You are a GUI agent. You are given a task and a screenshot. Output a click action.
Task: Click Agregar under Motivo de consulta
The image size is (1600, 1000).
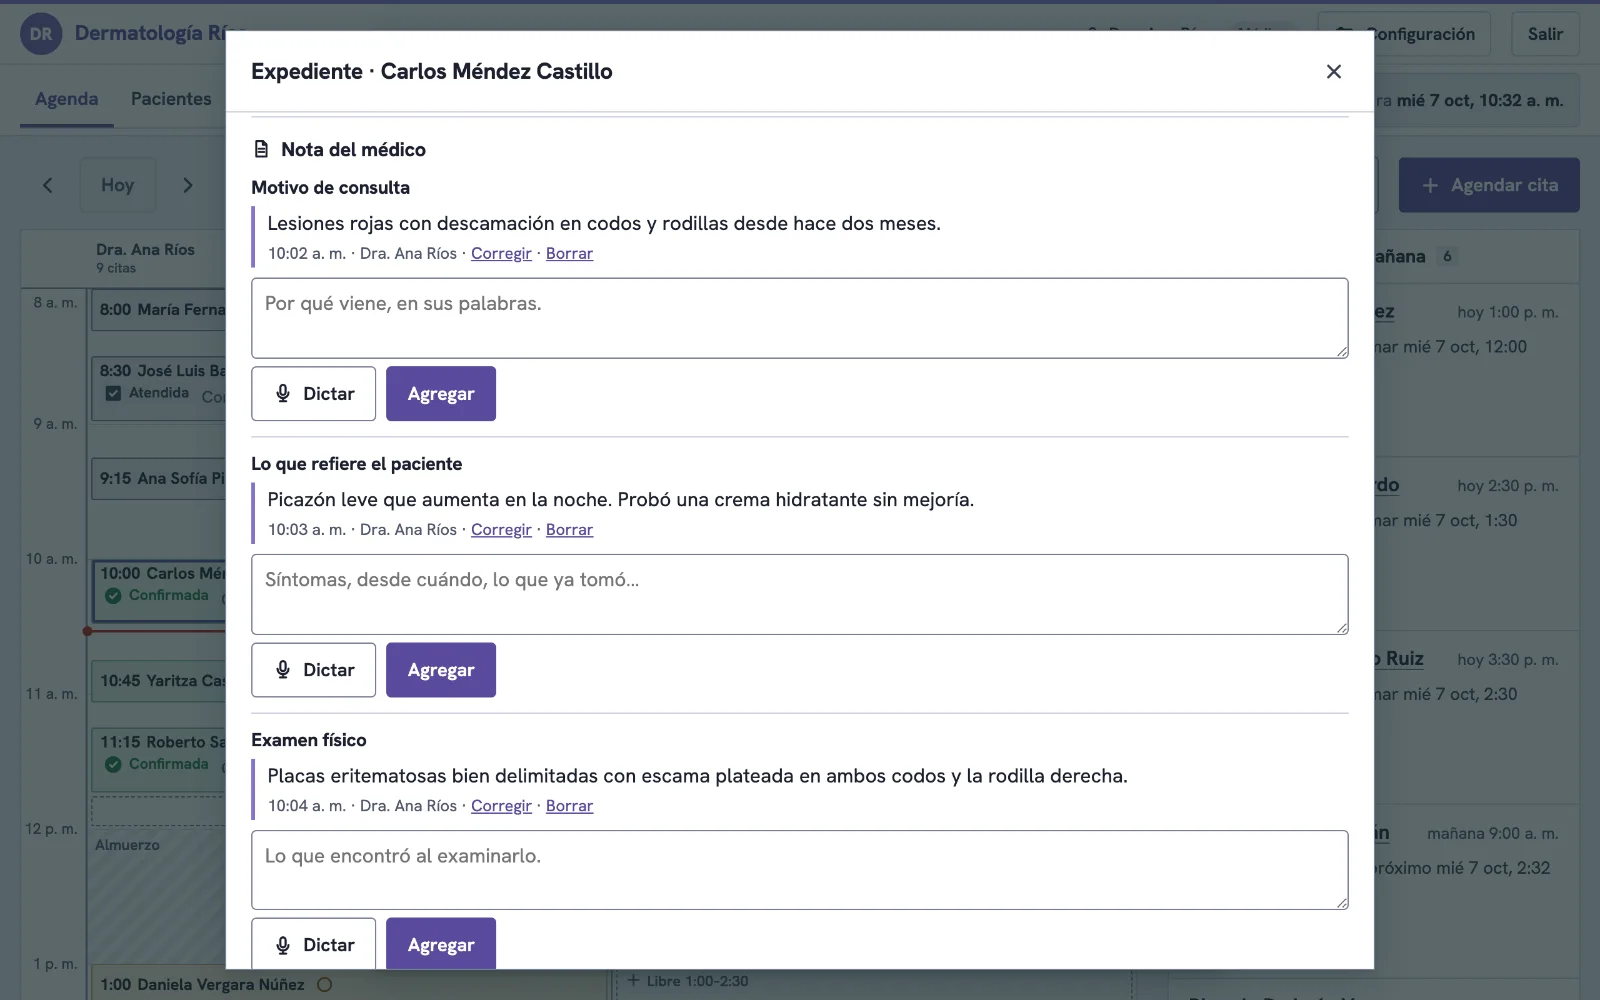point(441,393)
